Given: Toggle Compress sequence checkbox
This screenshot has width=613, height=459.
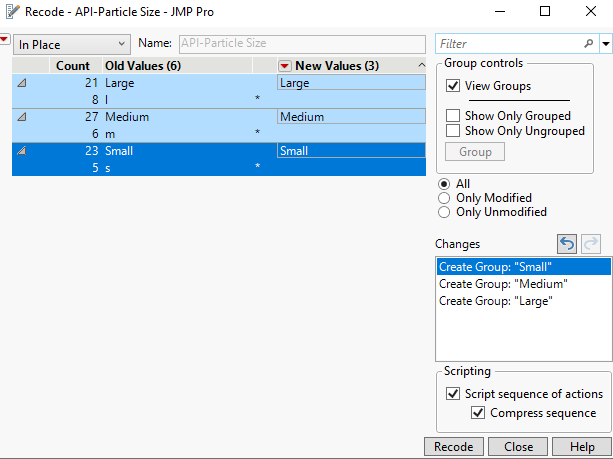Looking at the screenshot, I should [478, 413].
